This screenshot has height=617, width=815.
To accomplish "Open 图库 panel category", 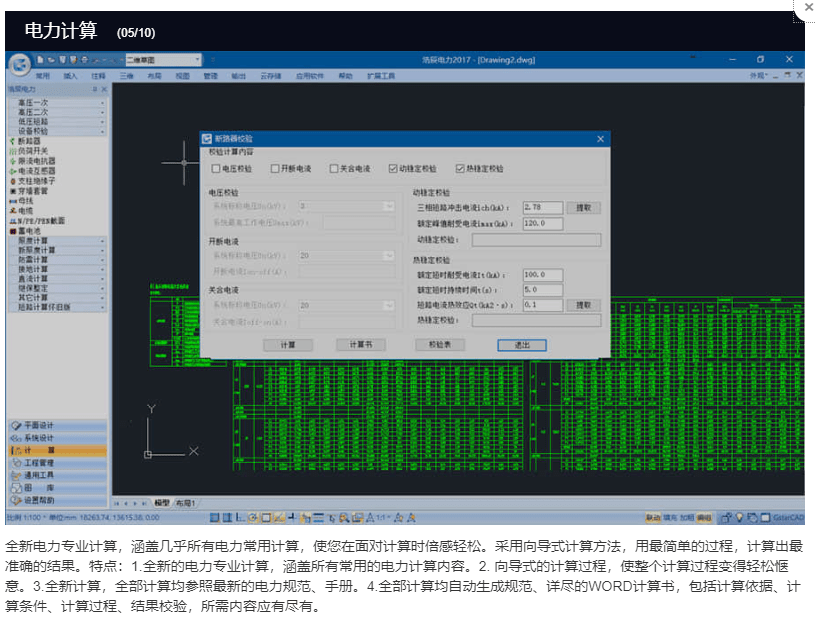I will (58, 488).
